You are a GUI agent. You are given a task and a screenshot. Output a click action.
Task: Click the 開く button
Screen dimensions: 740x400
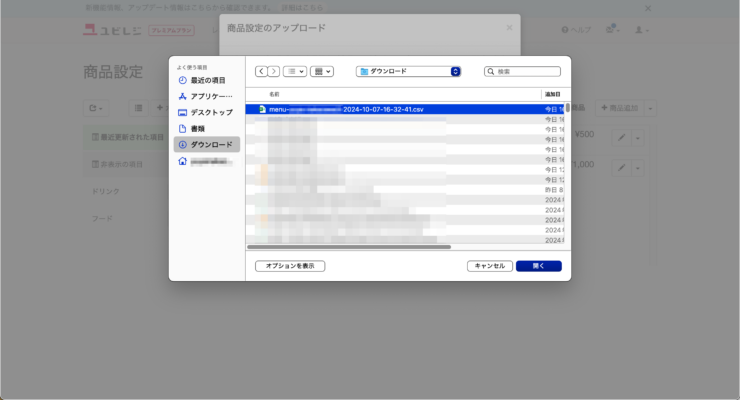pos(538,266)
